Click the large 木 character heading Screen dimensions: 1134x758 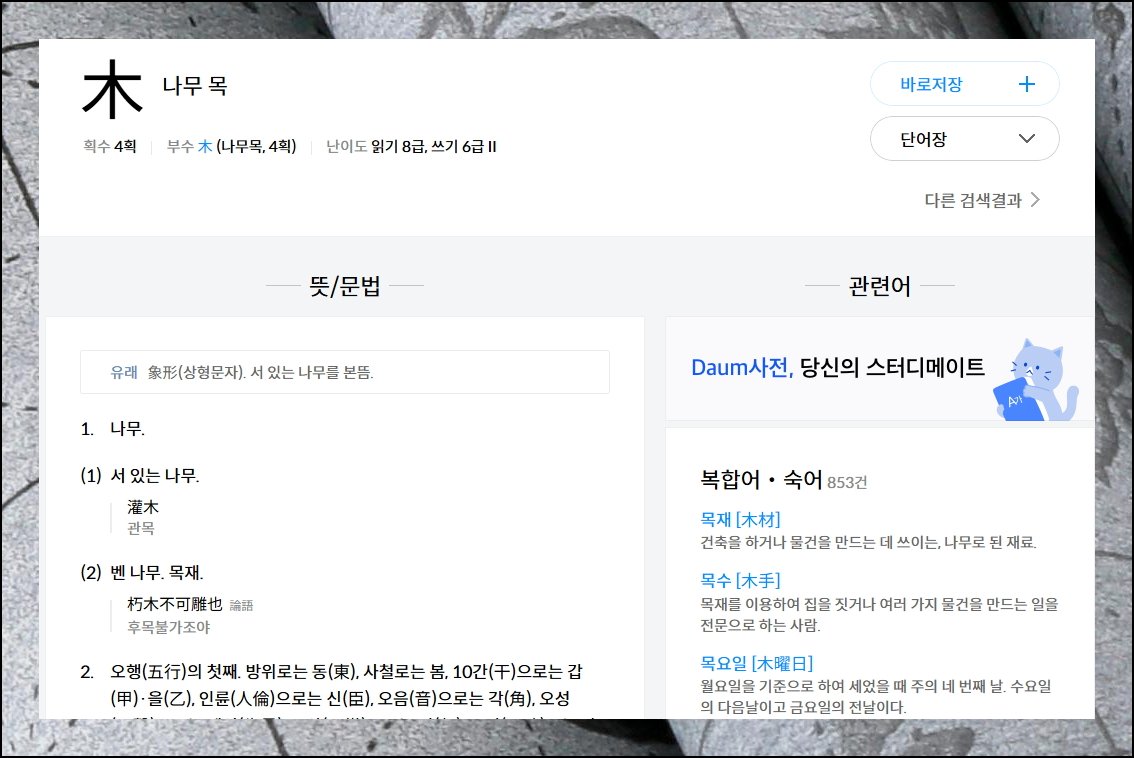click(x=112, y=89)
